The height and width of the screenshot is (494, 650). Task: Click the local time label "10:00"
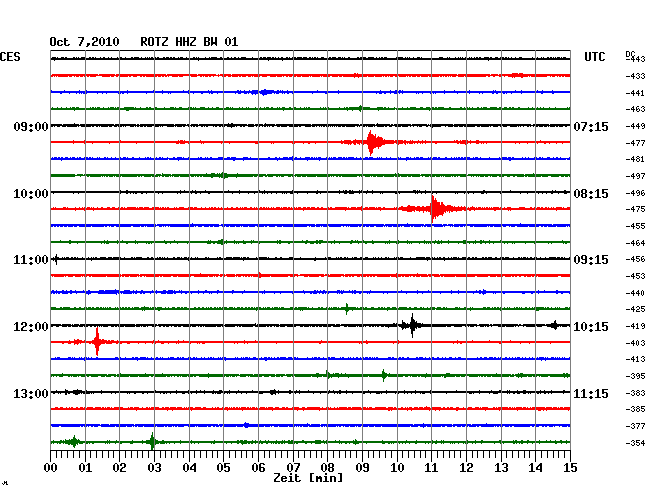pos(31,194)
